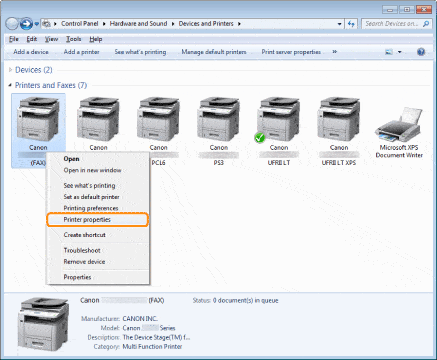Viewport: 437px width, 360px height.
Task: Click the Forward navigation arrow
Action: tap(26, 24)
